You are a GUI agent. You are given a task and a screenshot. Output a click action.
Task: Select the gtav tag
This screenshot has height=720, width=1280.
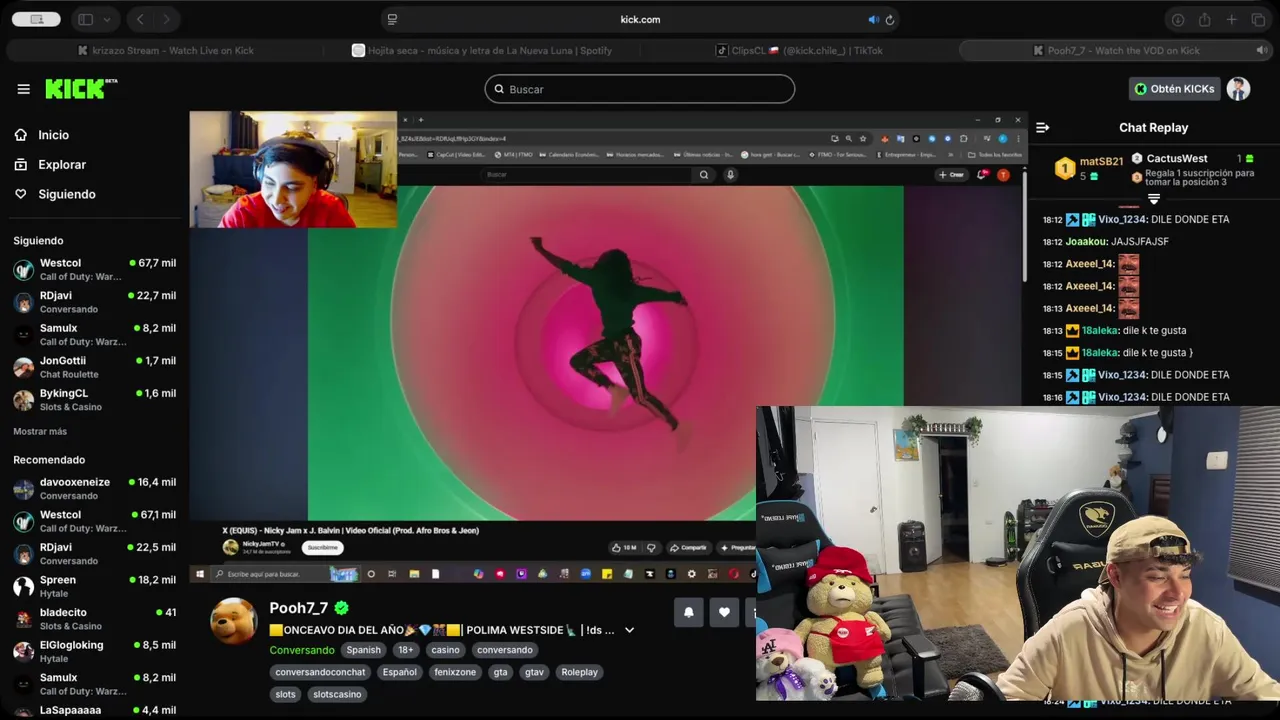pos(534,672)
